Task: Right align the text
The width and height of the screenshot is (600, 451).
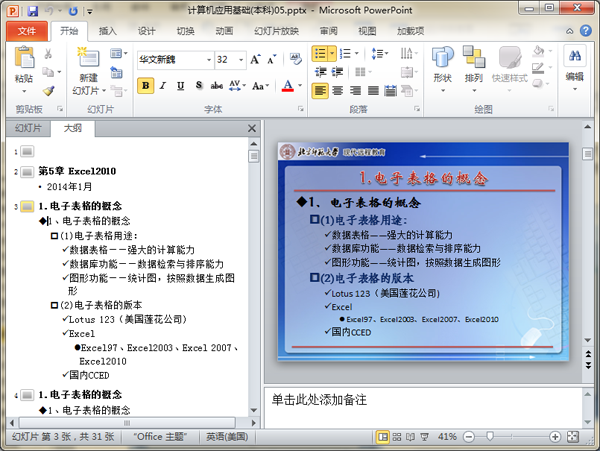Action: pos(355,91)
